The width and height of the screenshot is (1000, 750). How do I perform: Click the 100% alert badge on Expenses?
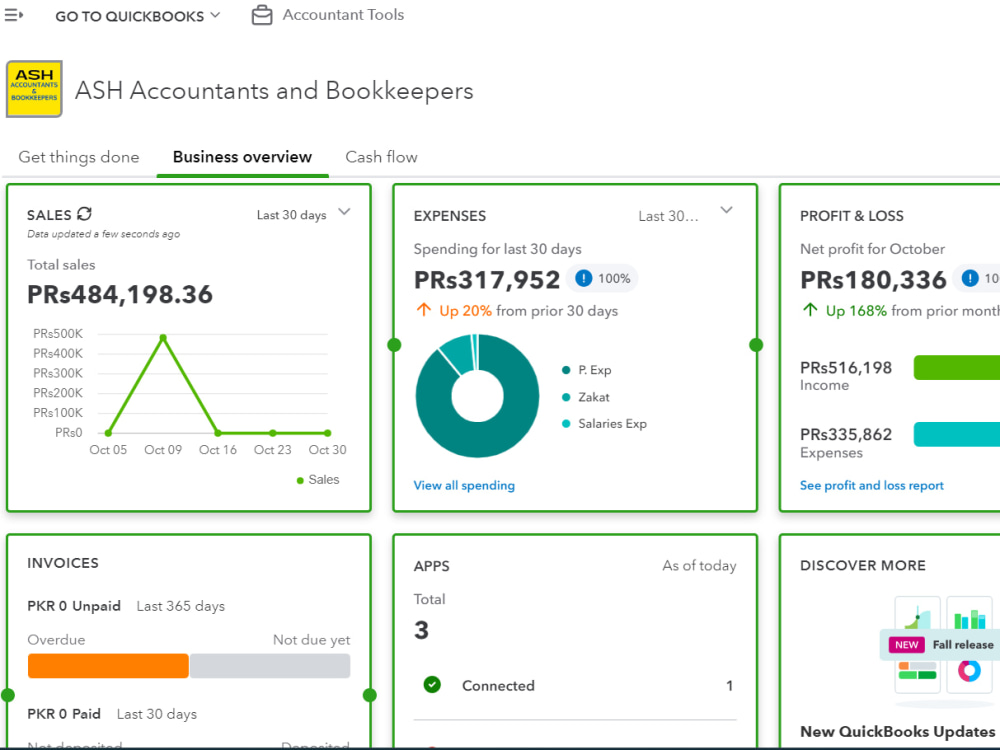click(601, 279)
